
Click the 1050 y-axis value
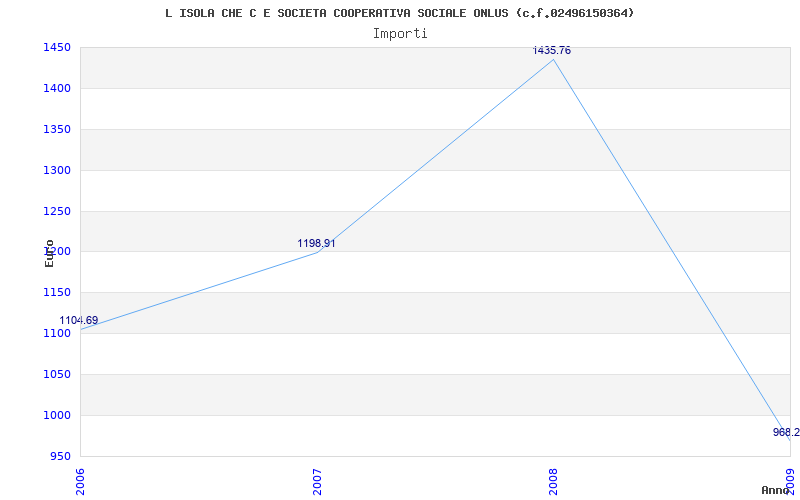point(56,374)
